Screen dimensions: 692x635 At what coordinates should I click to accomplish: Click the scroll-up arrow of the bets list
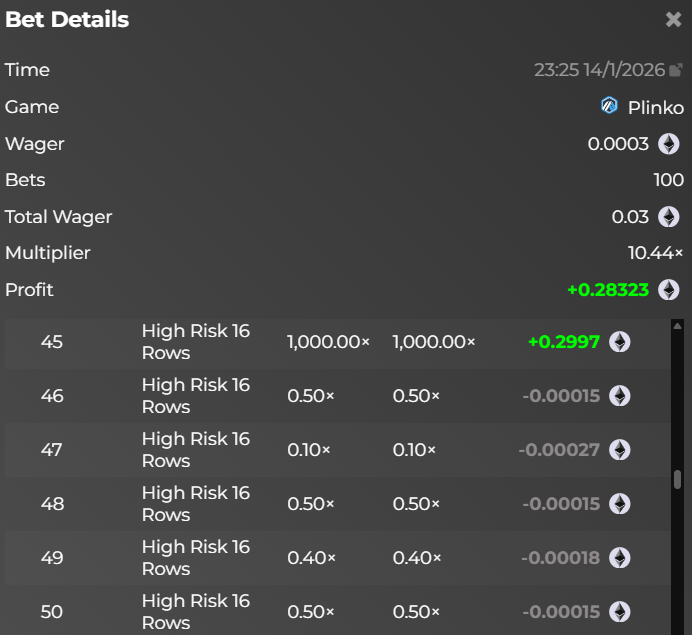coord(677,326)
